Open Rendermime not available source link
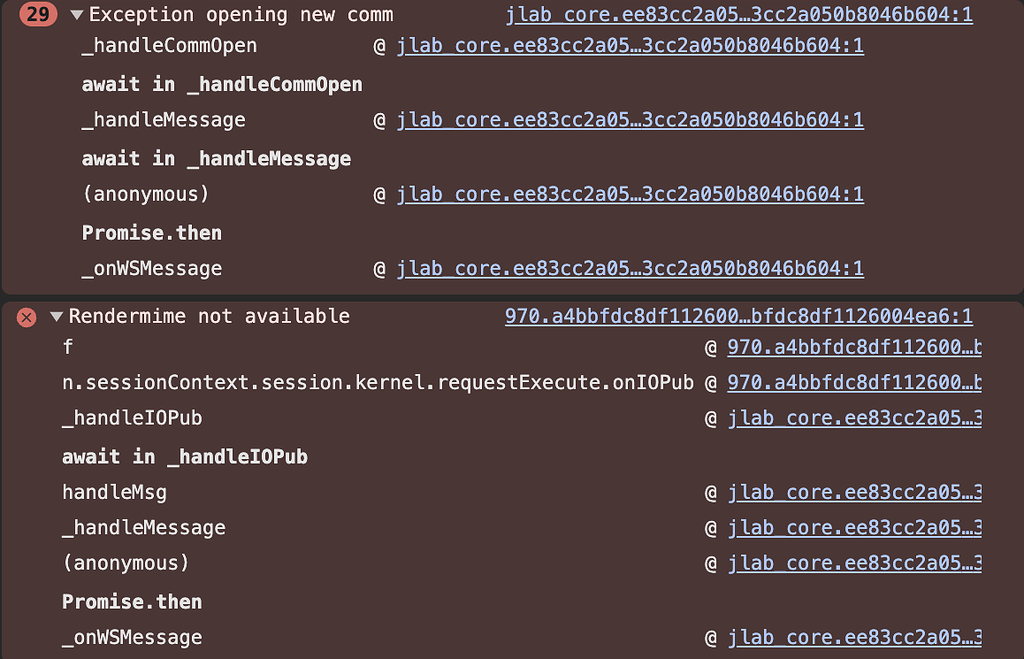Viewport: 1024px width, 659px height. 739,316
